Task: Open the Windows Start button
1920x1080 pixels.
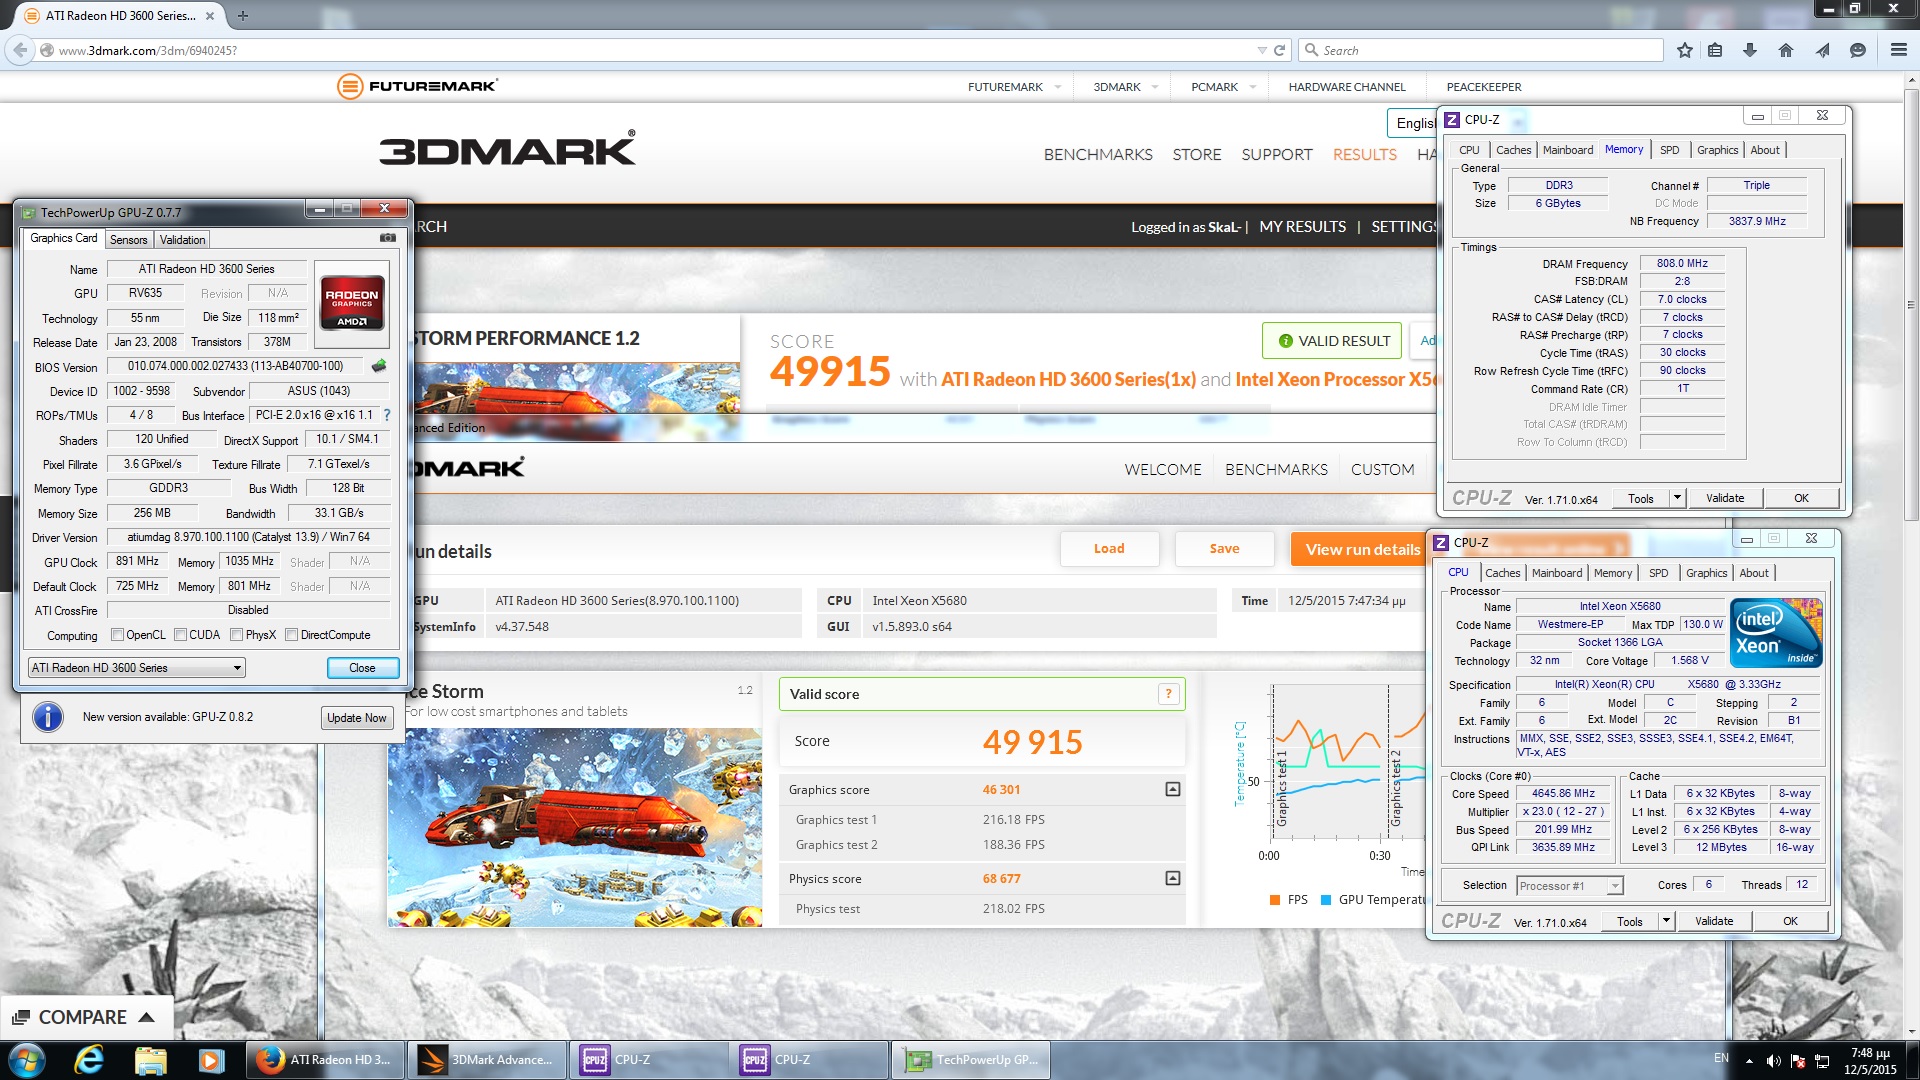Action: coord(26,1060)
